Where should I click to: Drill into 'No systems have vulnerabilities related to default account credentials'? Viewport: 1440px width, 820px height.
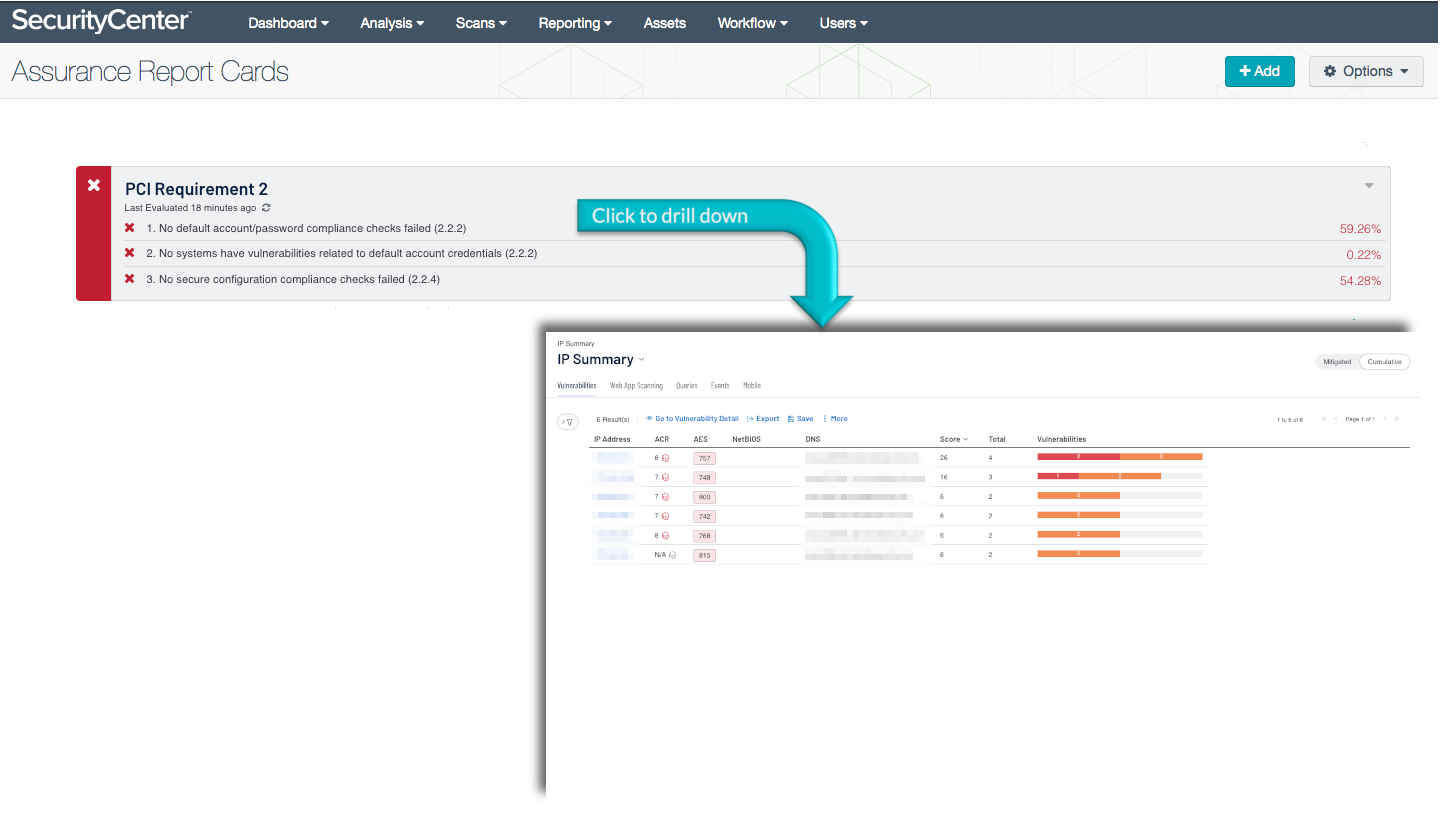tap(341, 253)
